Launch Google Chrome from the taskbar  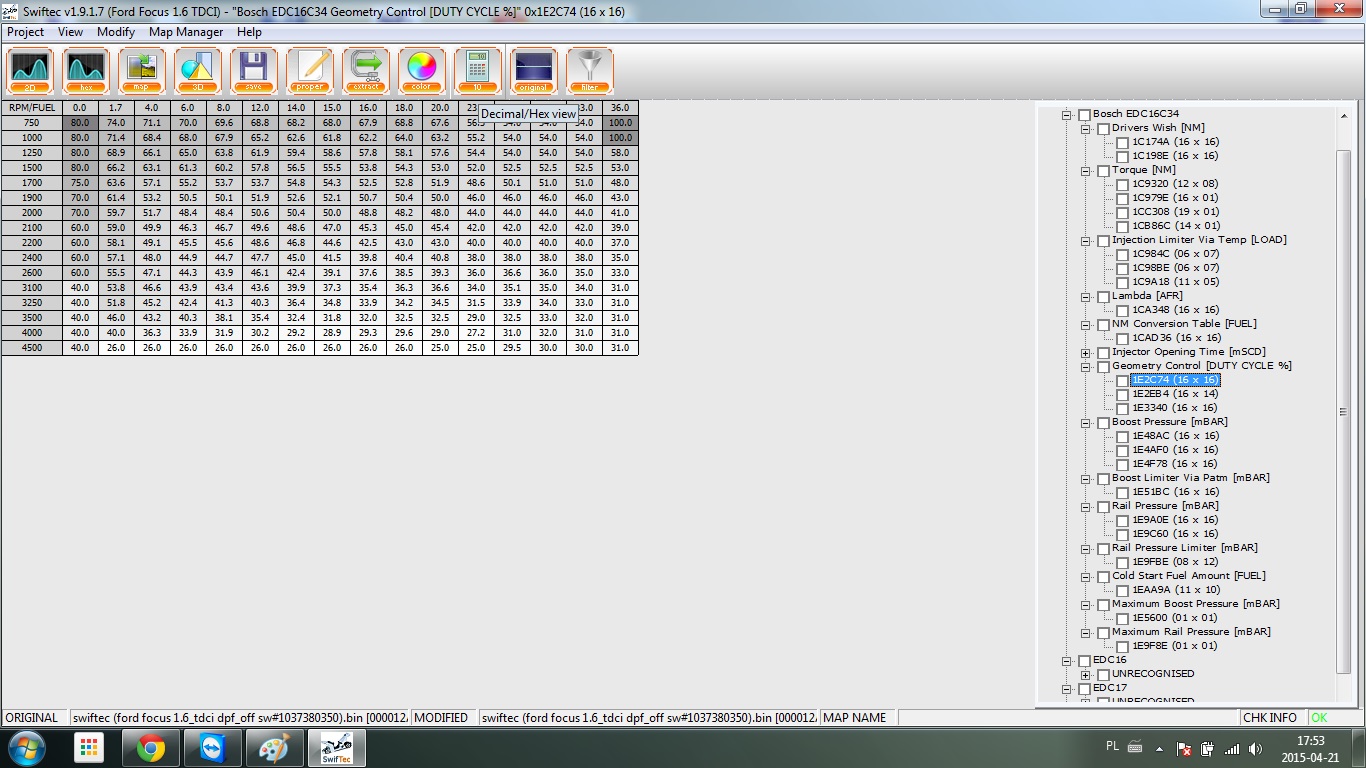coord(151,748)
